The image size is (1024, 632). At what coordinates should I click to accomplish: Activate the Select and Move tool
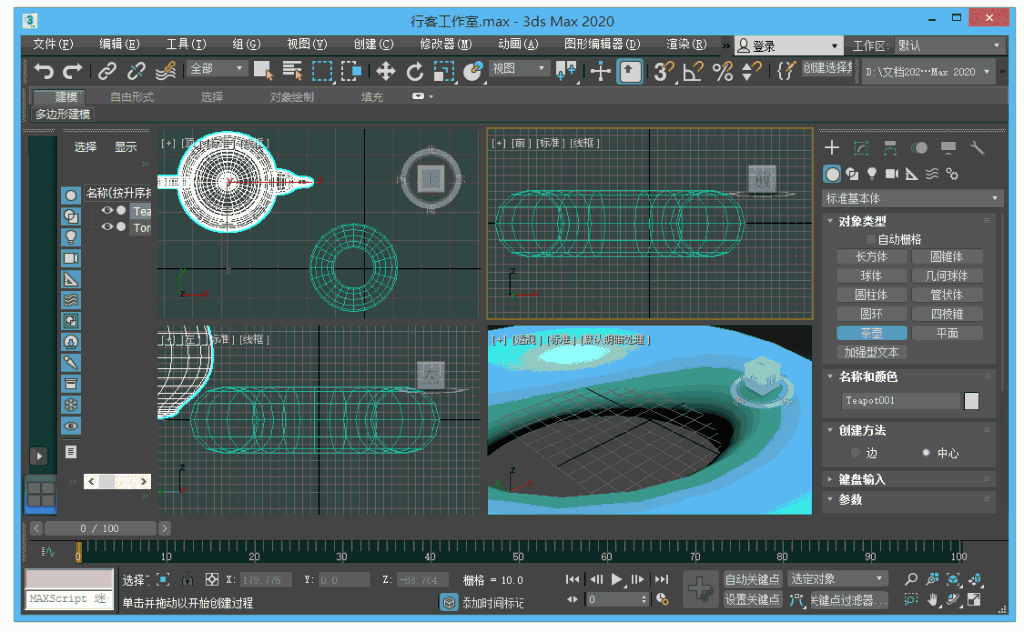pyautogui.click(x=385, y=71)
